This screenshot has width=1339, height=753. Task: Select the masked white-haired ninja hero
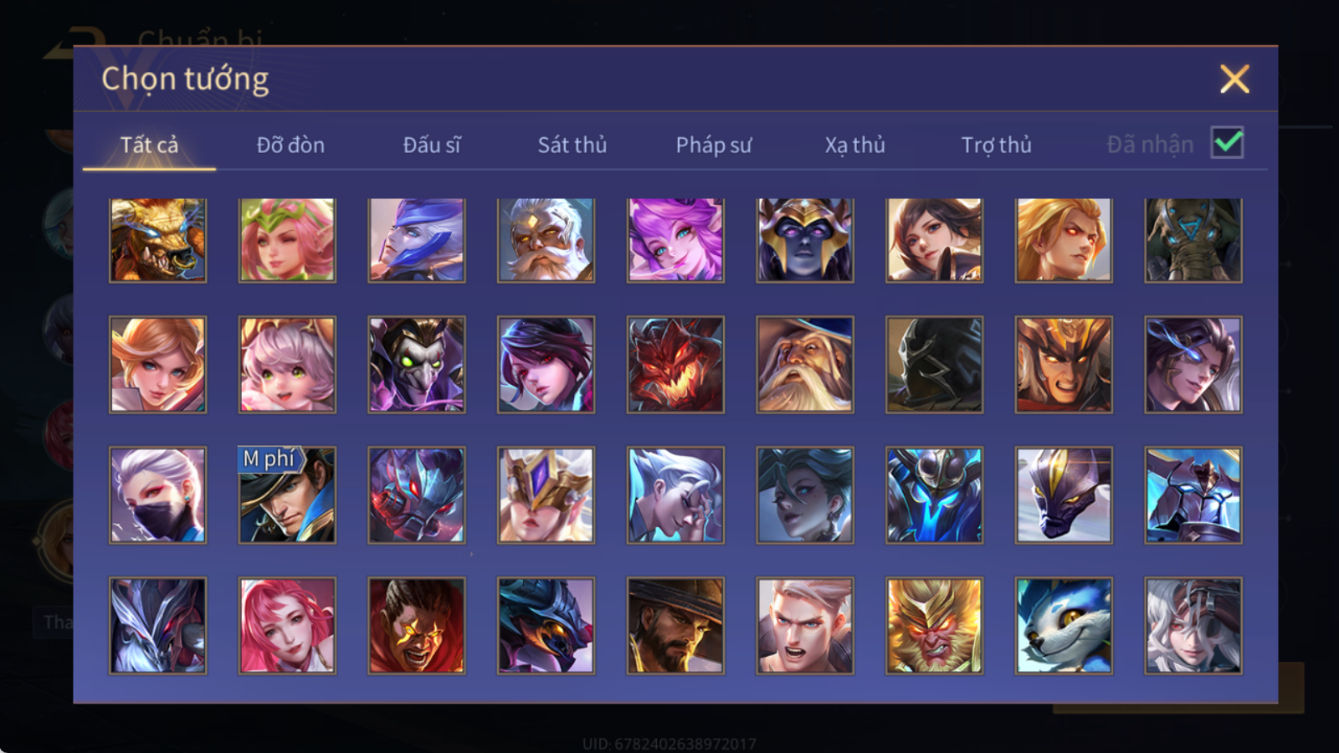(x=158, y=495)
